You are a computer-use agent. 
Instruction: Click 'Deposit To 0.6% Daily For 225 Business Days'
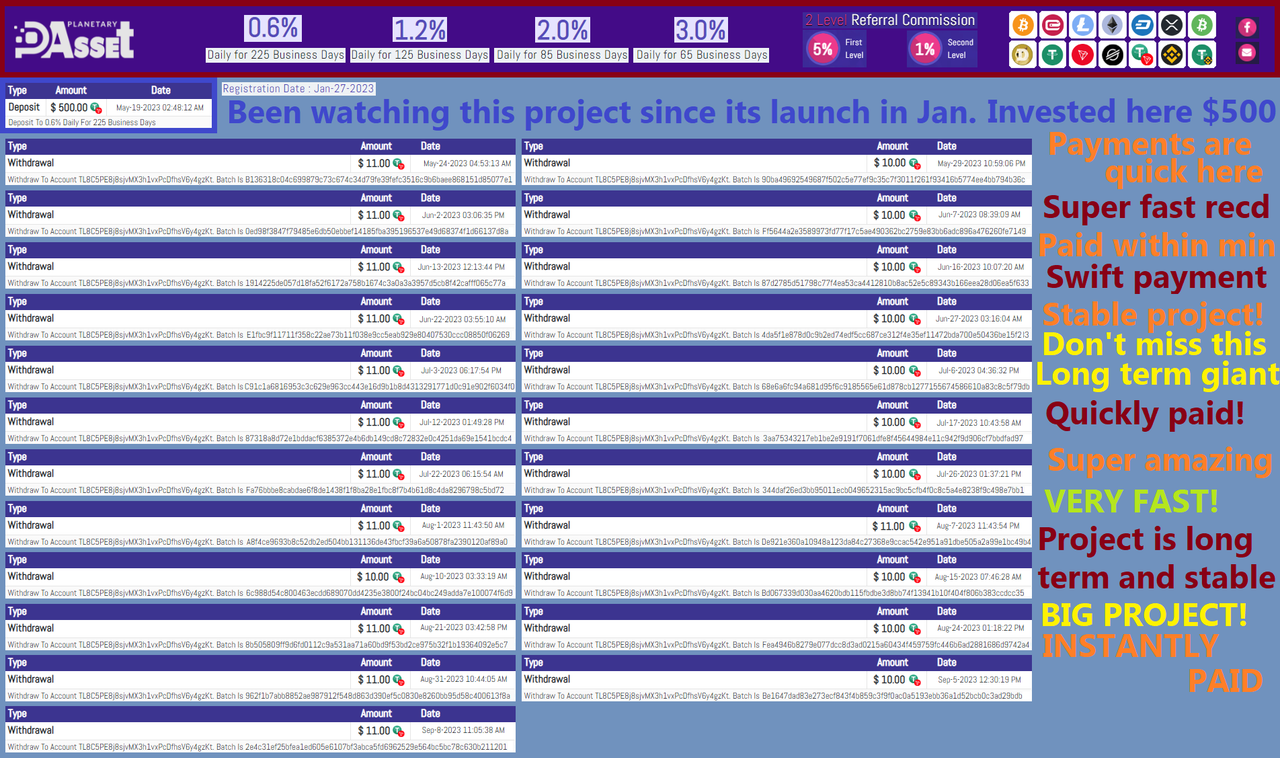coord(82,122)
